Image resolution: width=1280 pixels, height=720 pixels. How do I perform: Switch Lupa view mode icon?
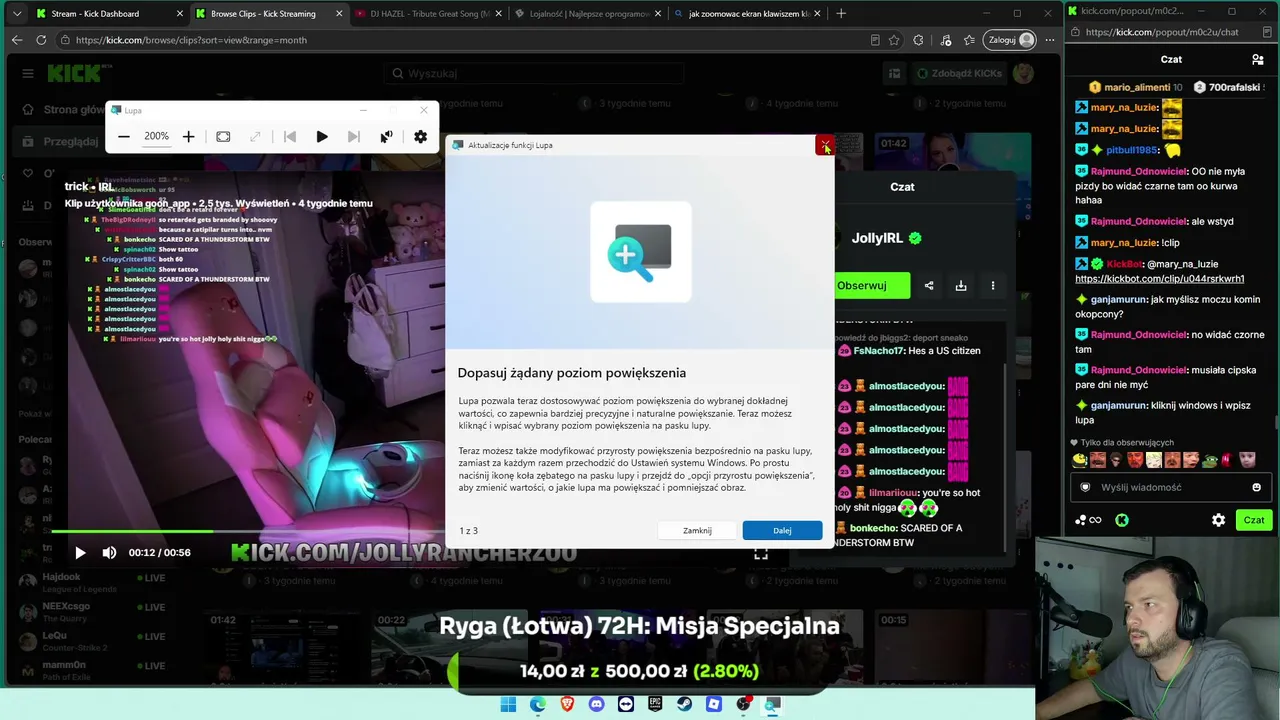(x=223, y=137)
